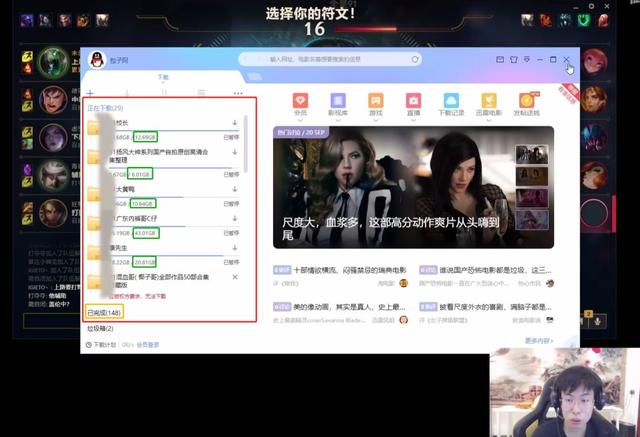Viewport: 640px width, 437px height.
Task: Resume download arrow on 扬风大神 row
Action: (235, 152)
